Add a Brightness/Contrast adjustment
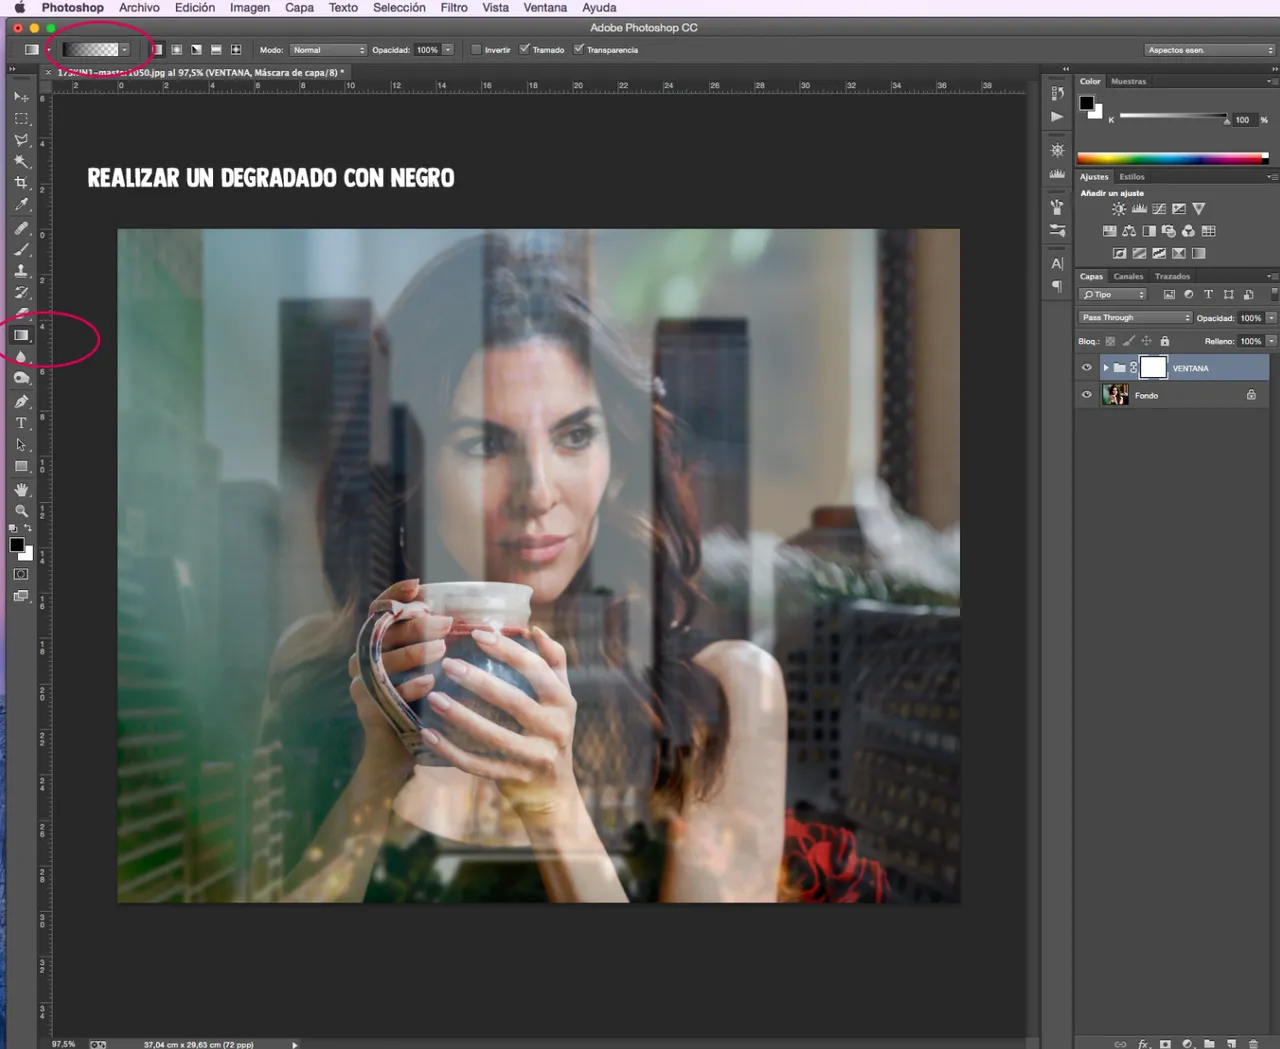Image resolution: width=1280 pixels, height=1049 pixels. coord(1119,209)
